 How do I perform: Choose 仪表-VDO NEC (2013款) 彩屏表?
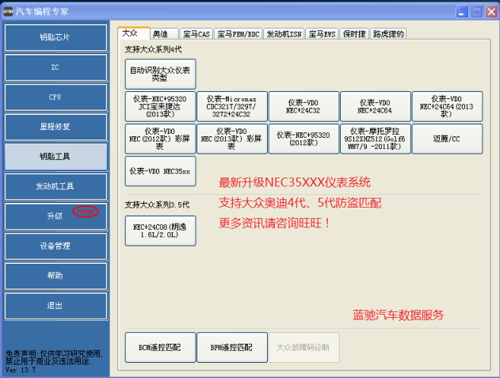pyautogui.click(x=232, y=139)
